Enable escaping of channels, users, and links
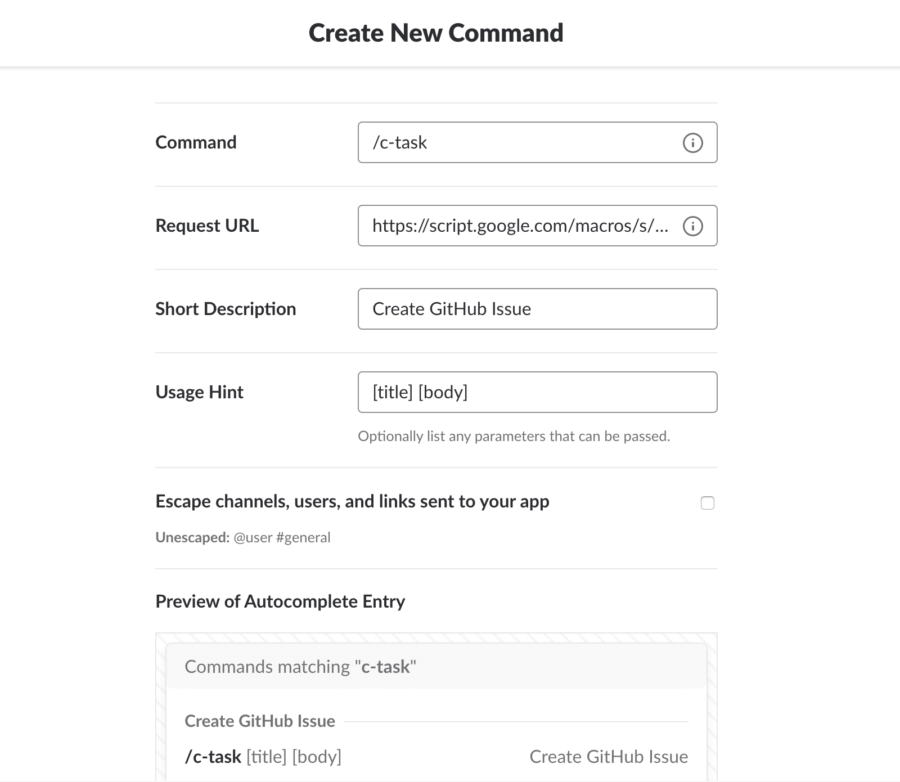The image size is (900, 782). [x=708, y=503]
